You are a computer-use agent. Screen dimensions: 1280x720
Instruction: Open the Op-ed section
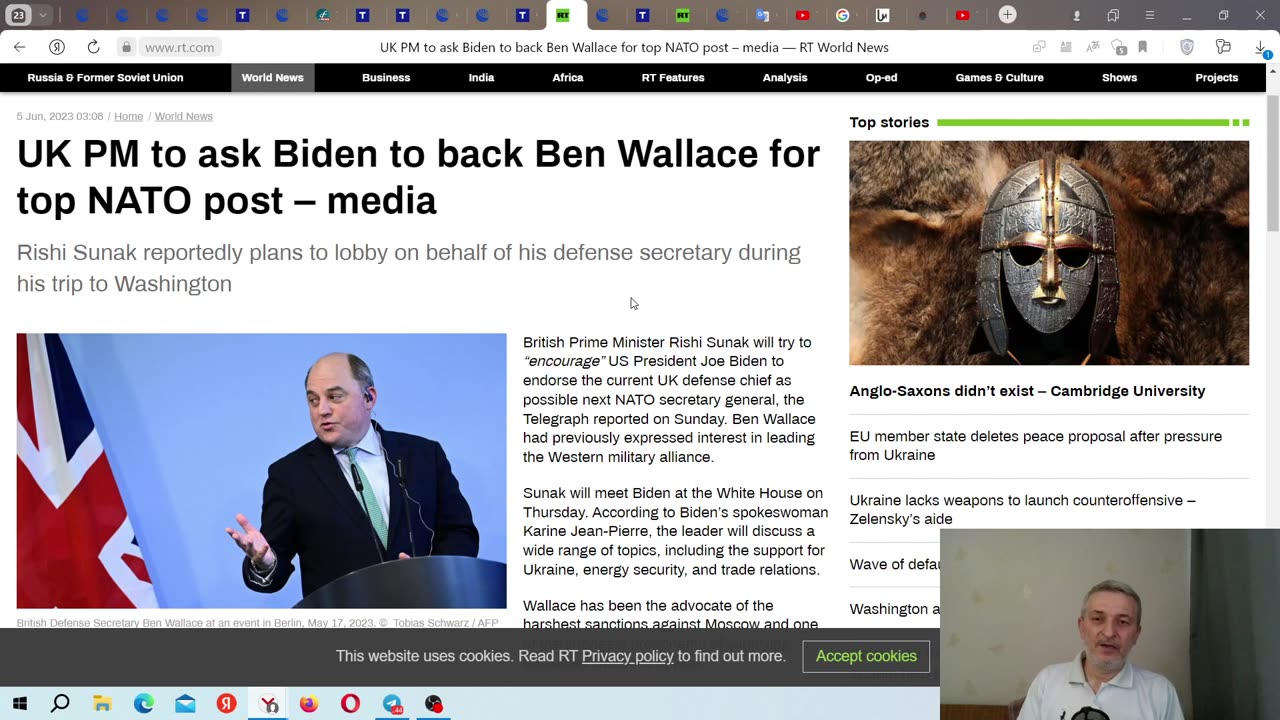pos(881,77)
